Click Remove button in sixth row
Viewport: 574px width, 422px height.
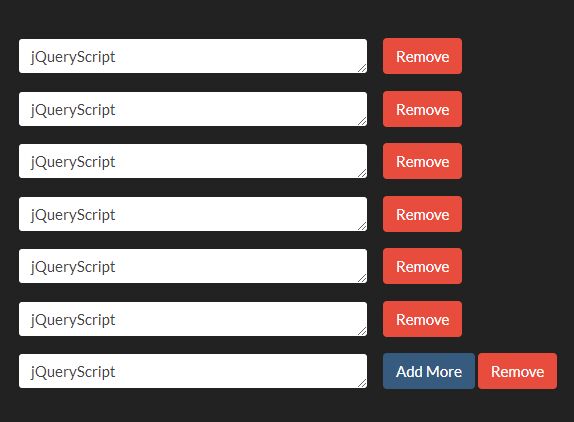pyautogui.click(x=422, y=319)
